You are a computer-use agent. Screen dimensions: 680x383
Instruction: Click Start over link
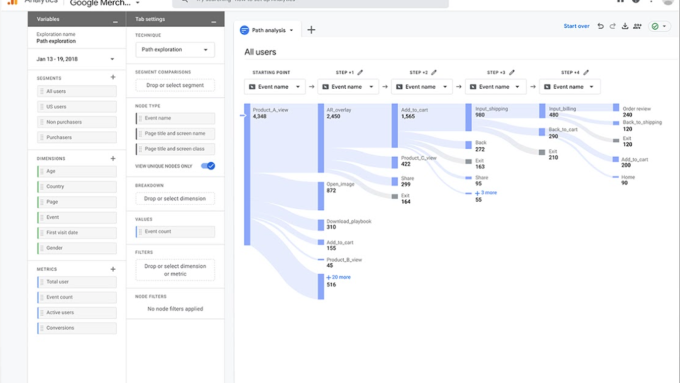click(576, 26)
